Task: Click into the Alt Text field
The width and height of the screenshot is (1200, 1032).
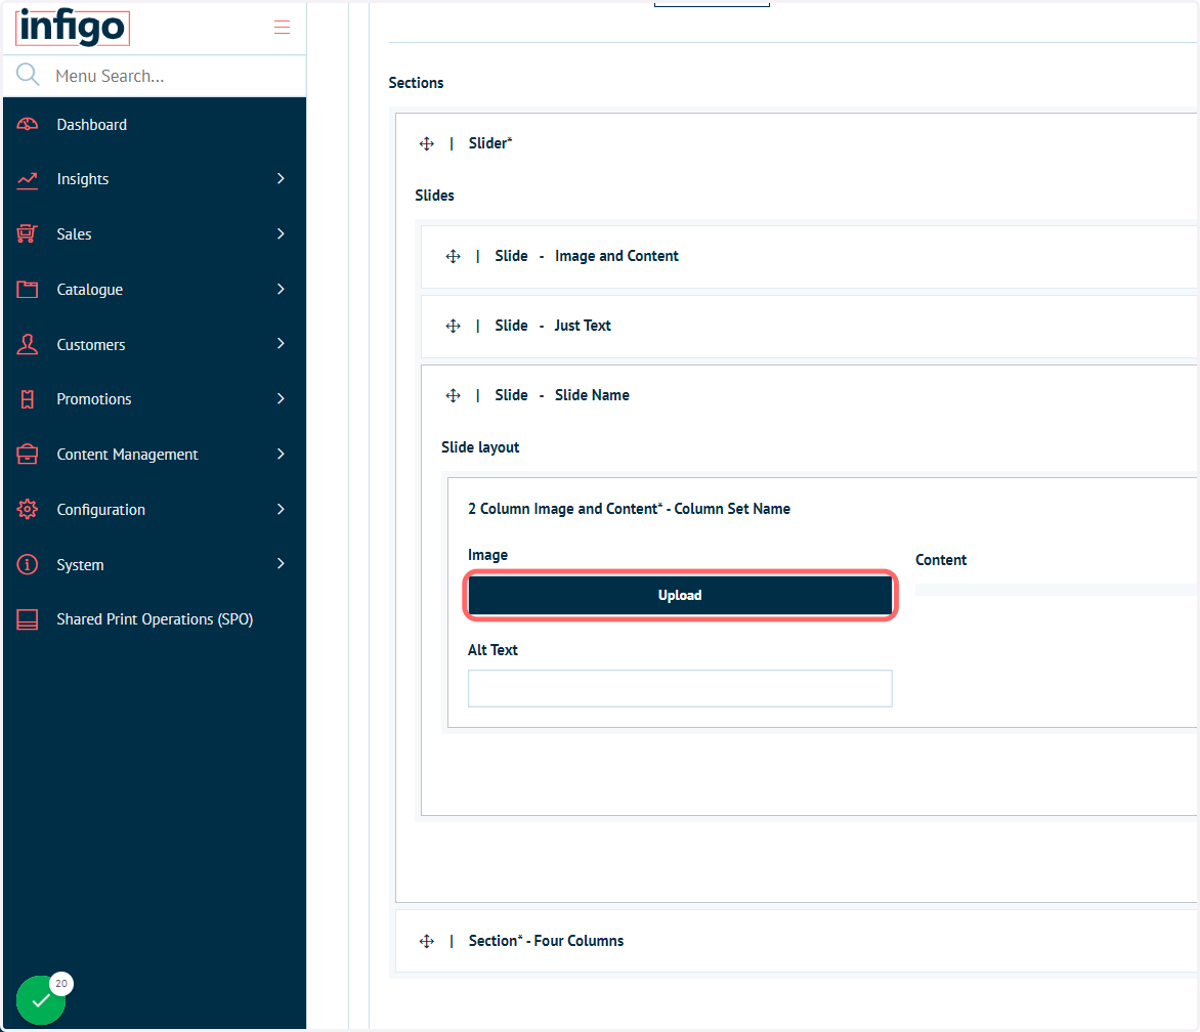Action: (680, 688)
